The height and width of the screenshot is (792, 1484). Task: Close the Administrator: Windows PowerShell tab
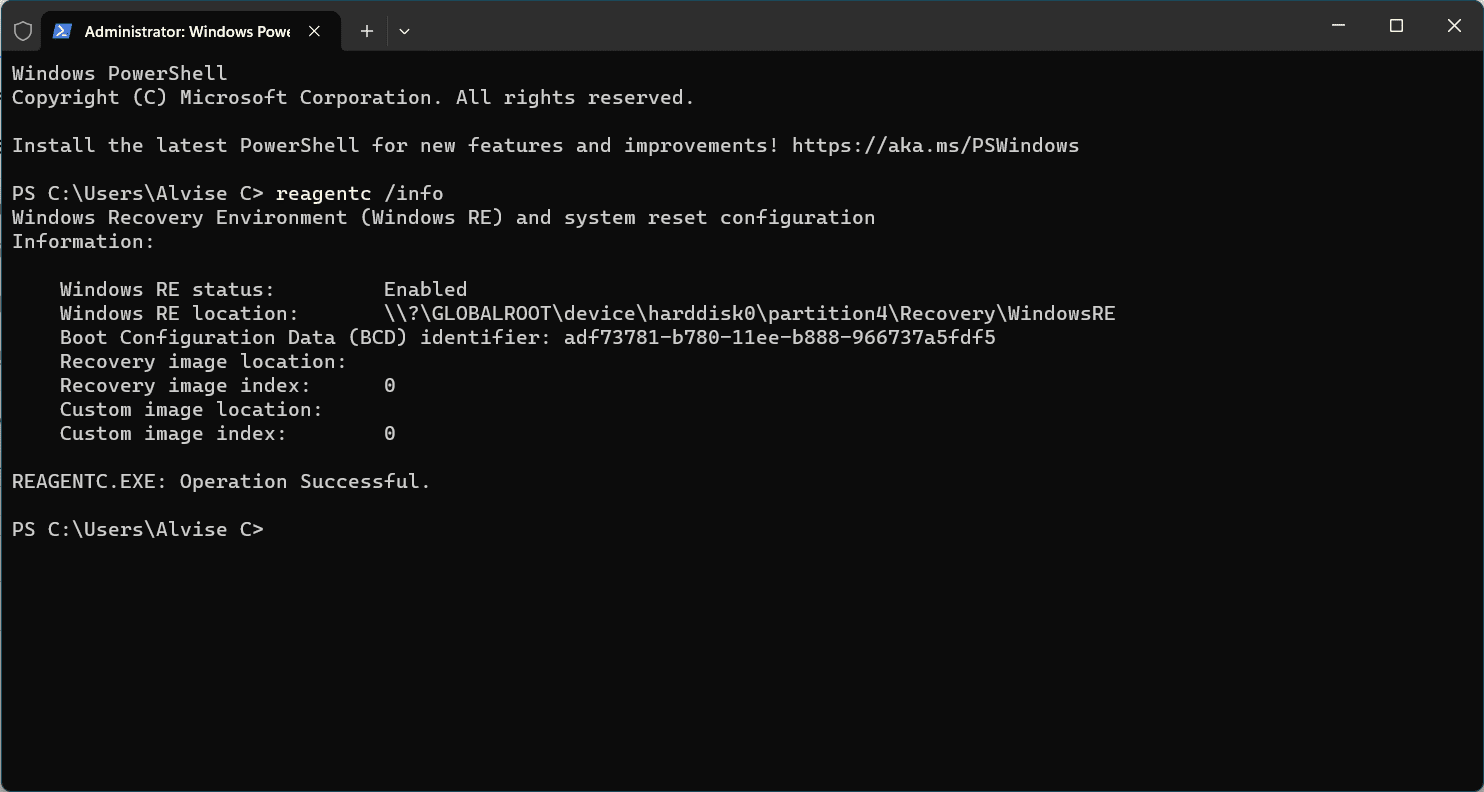[314, 31]
